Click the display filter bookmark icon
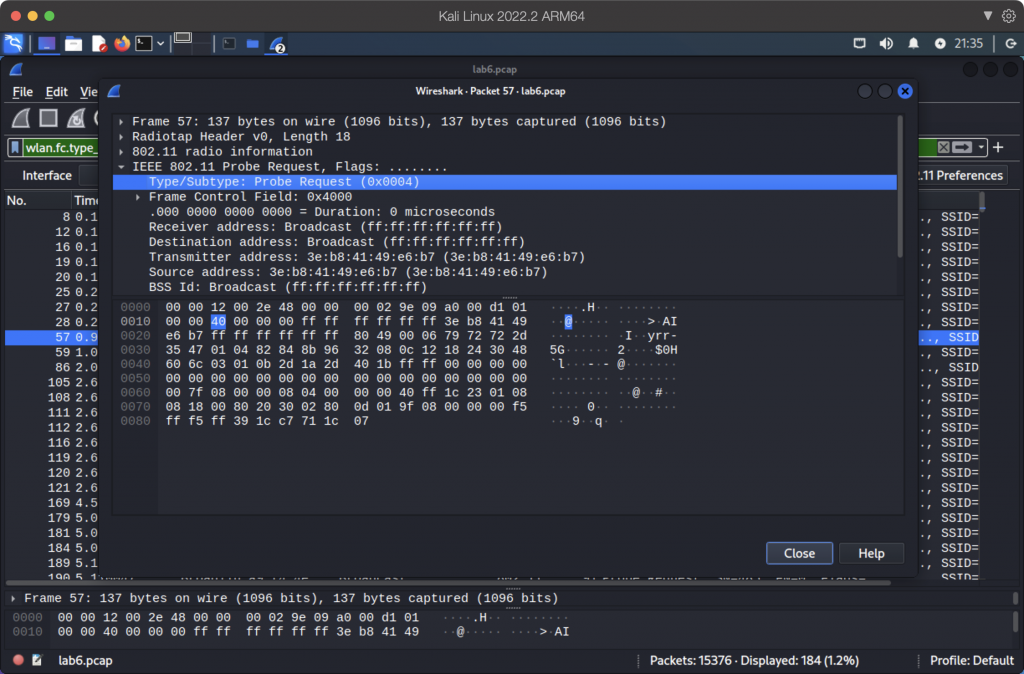This screenshot has height=674, width=1024. click(x=15, y=148)
